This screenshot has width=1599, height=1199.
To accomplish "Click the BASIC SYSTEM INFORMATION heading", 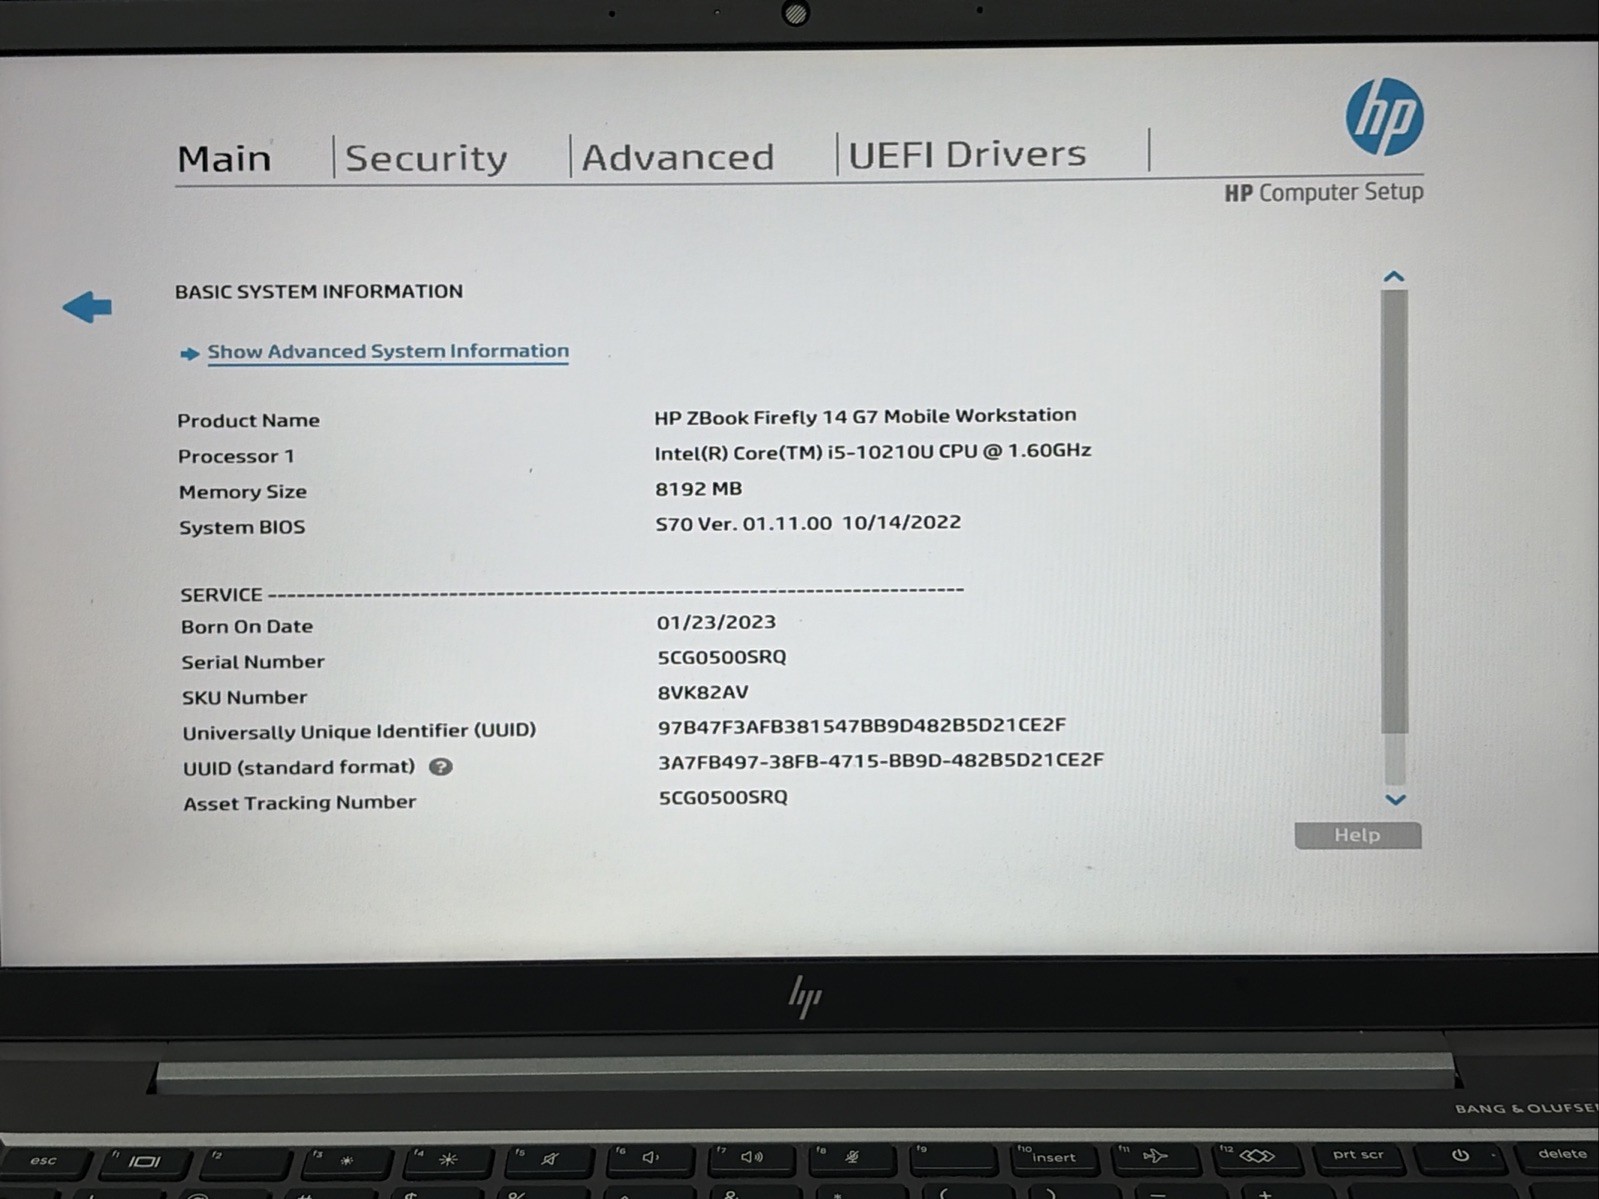I will click(x=319, y=291).
